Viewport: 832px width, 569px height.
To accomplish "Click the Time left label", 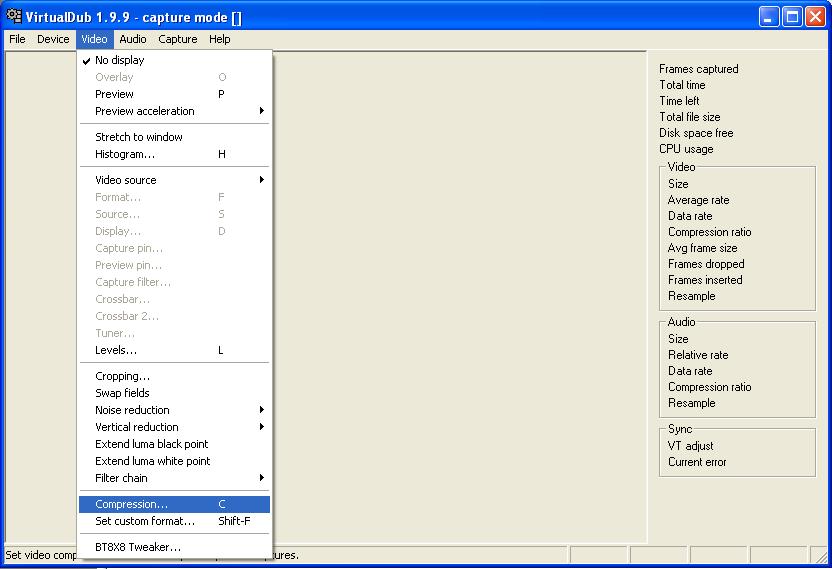I will coord(679,101).
